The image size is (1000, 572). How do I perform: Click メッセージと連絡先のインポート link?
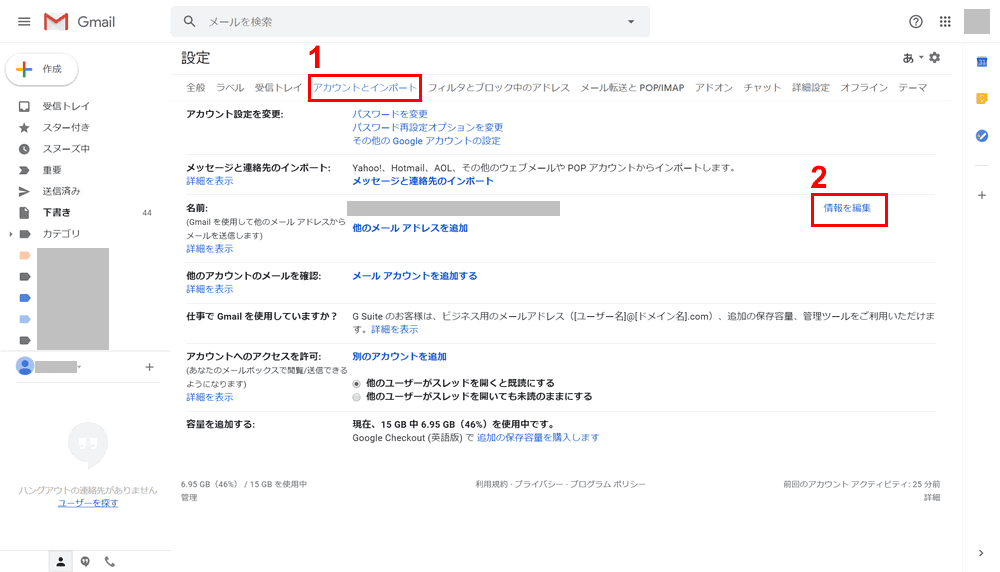[423, 181]
